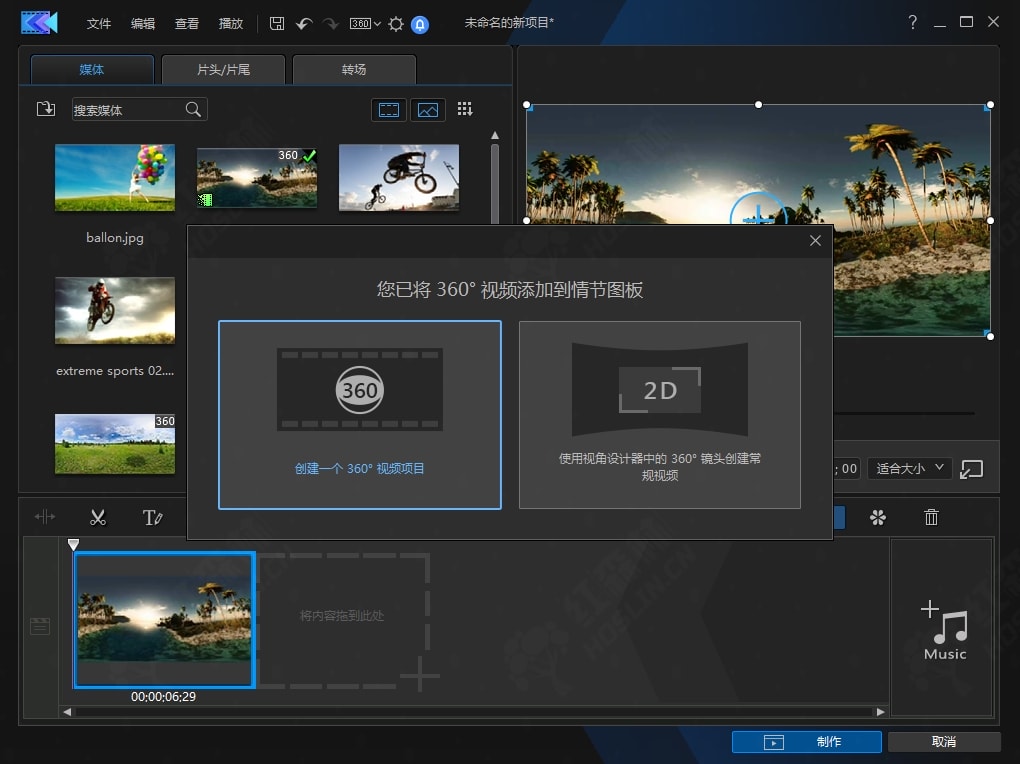Select the extreme sports 02 thumbnail
1020x764 pixels.
click(114, 310)
